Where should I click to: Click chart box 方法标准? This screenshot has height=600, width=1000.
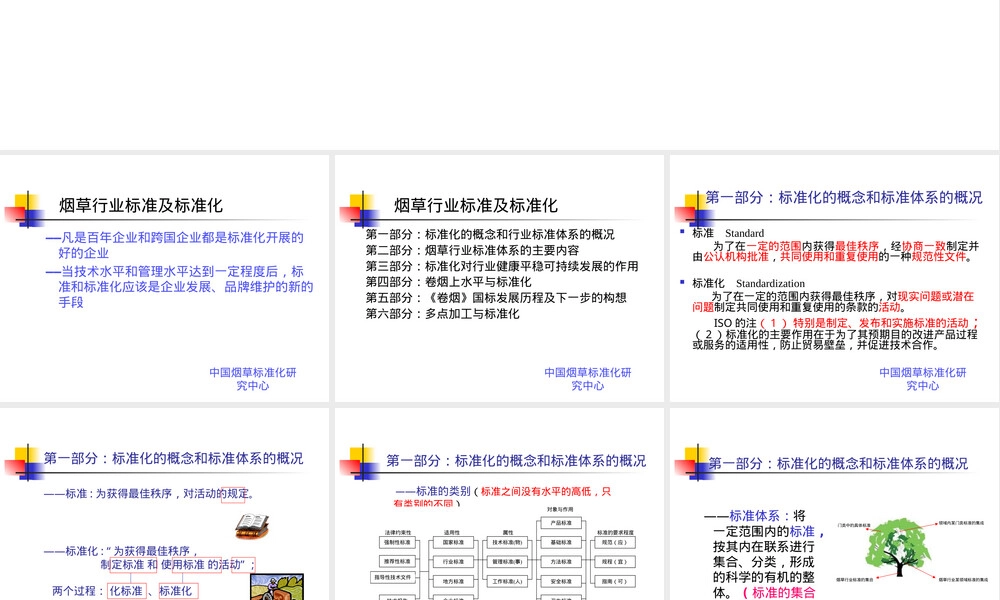(x=561, y=562)
